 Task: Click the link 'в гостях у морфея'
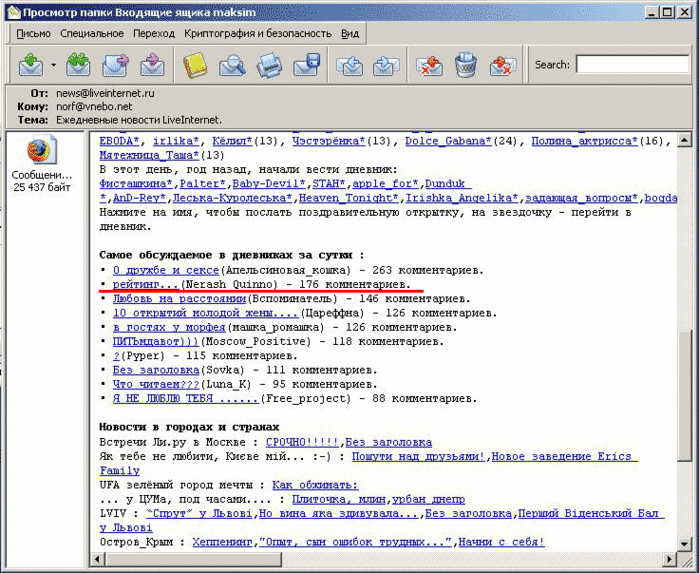point(169,327)
